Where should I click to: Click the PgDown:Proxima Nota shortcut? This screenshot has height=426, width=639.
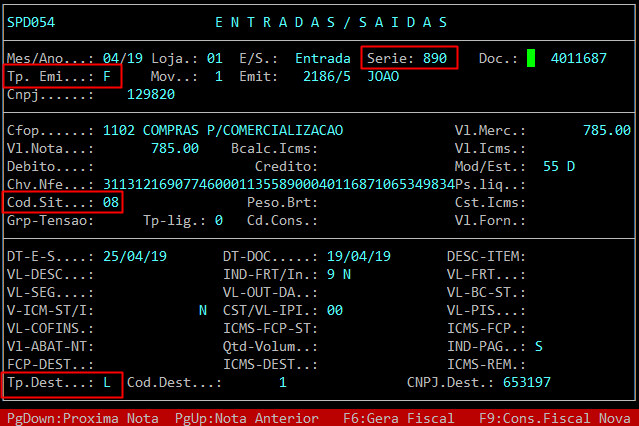83,418
